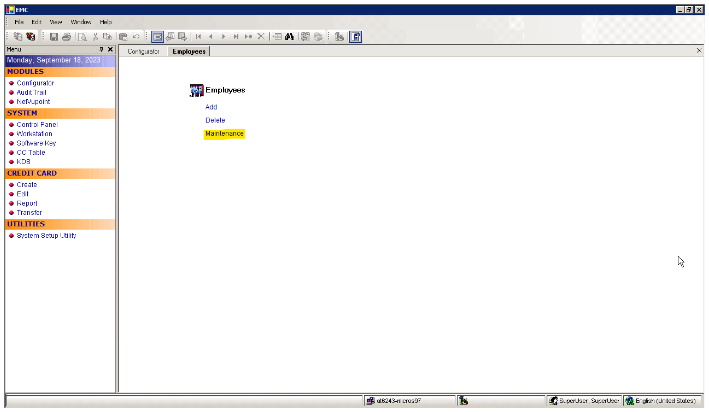Open CC Table under System
This screenshot has width=709, height=412.
[31, 152]
